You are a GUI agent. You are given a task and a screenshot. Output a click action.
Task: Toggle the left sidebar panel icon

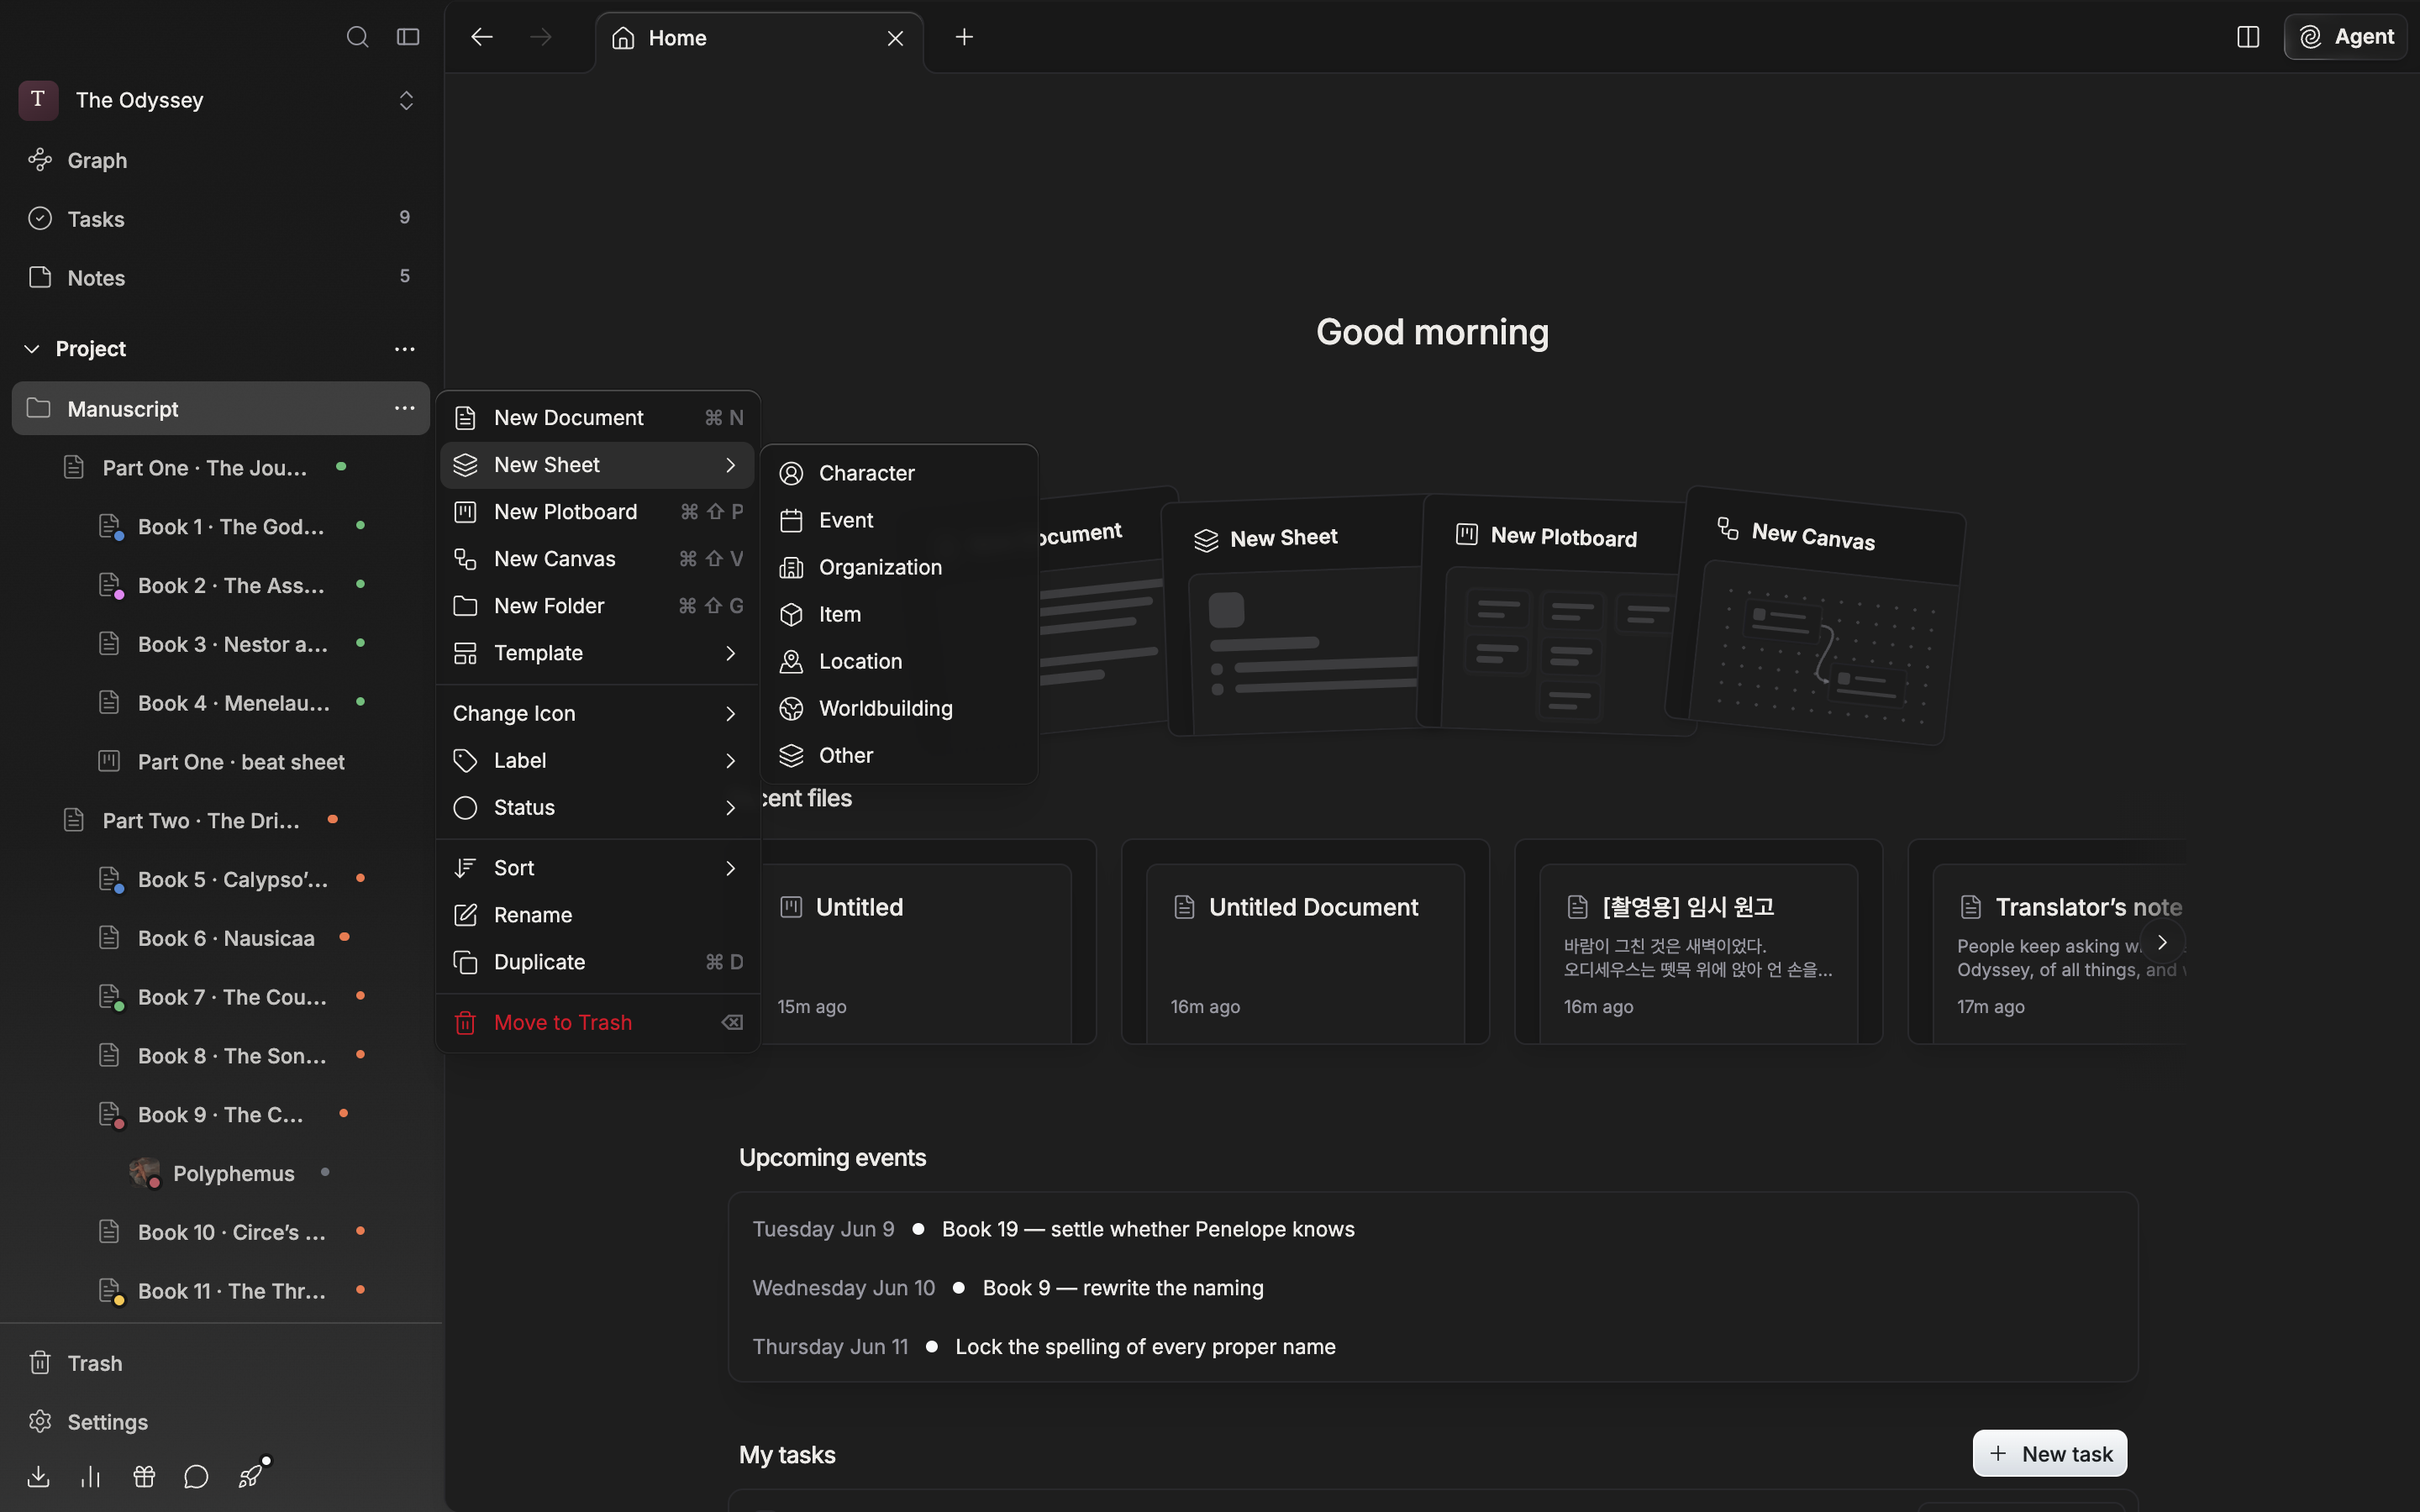[x=408, y=37]
